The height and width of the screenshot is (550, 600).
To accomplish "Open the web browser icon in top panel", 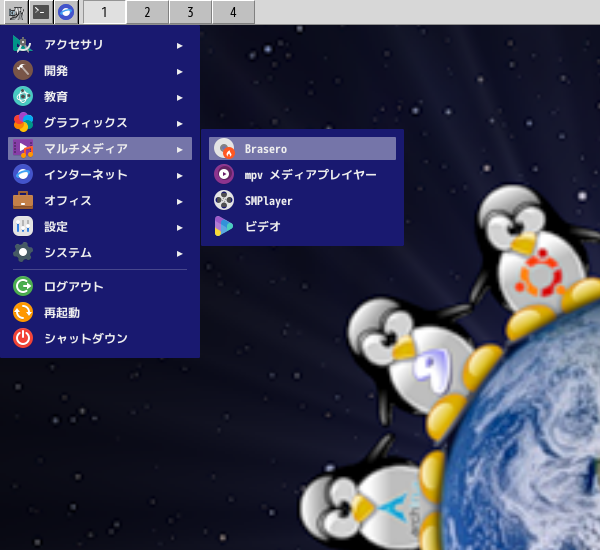I will click(66, 12).
